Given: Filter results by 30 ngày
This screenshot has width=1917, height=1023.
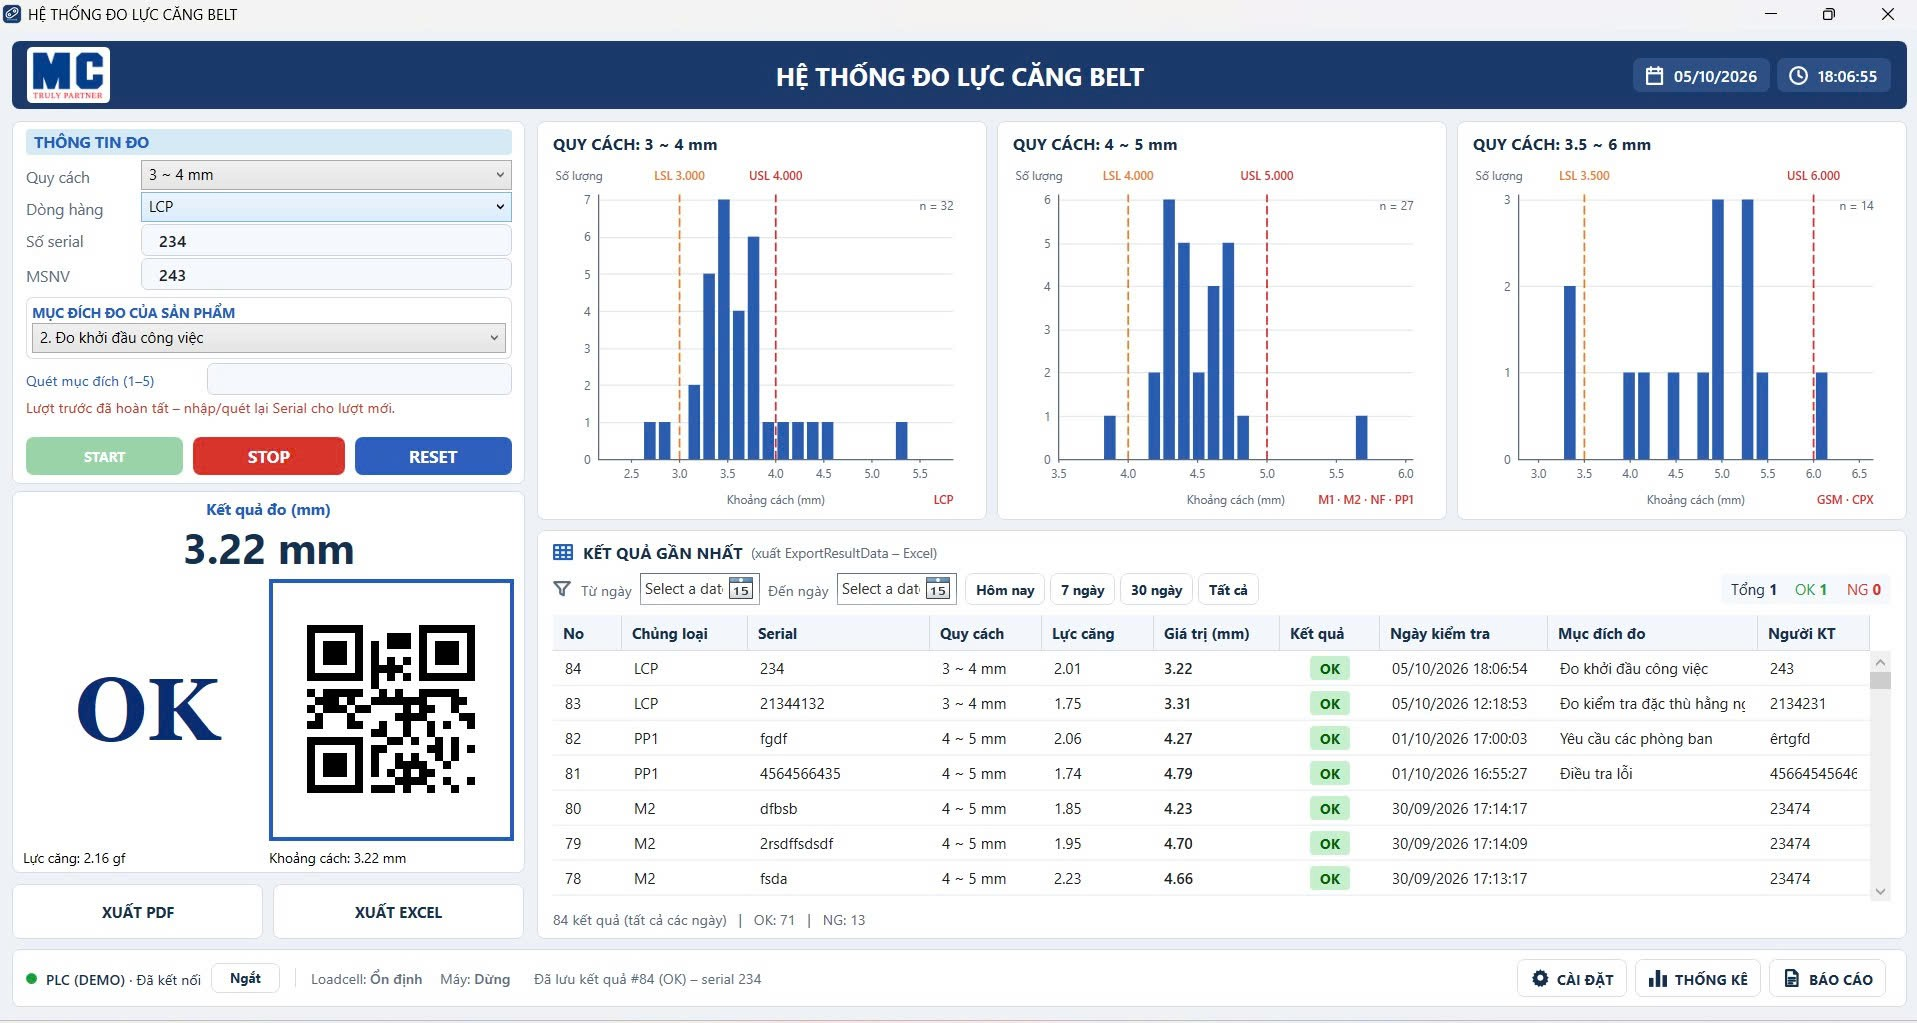Looking at the screenshot, I should click(1156, 590).
